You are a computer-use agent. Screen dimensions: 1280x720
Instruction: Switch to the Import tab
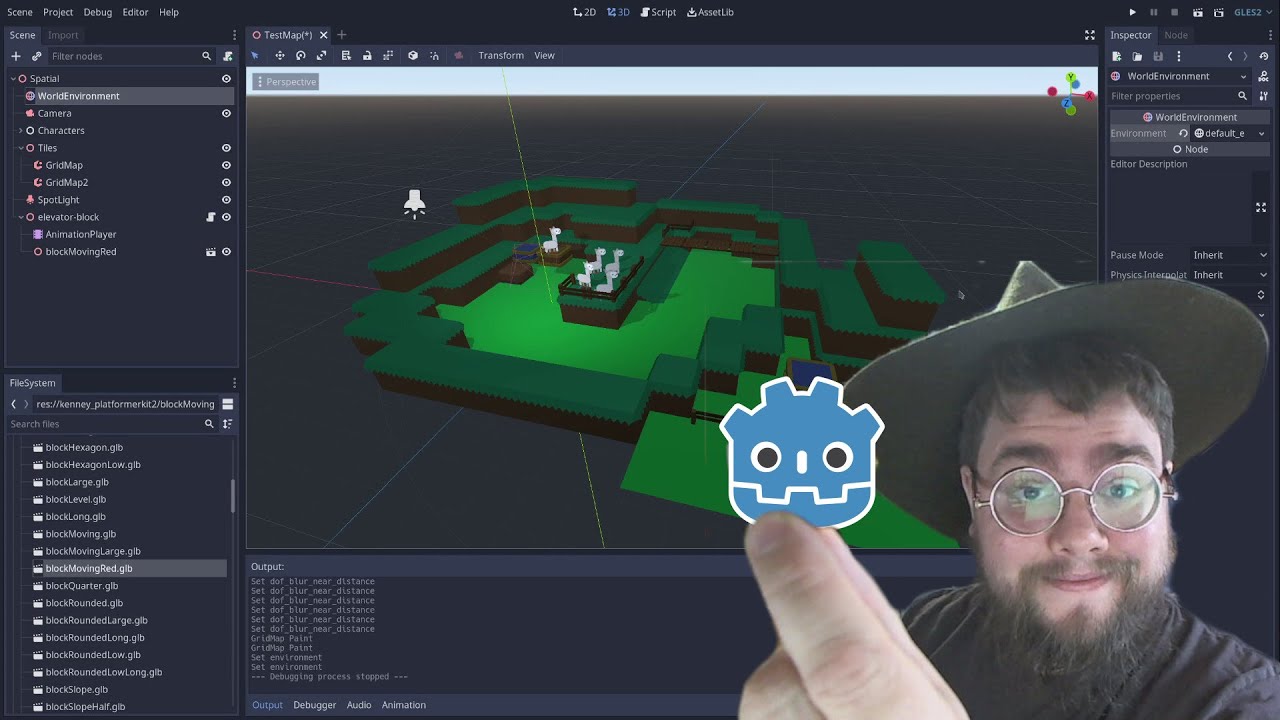(x=63, y=35)
